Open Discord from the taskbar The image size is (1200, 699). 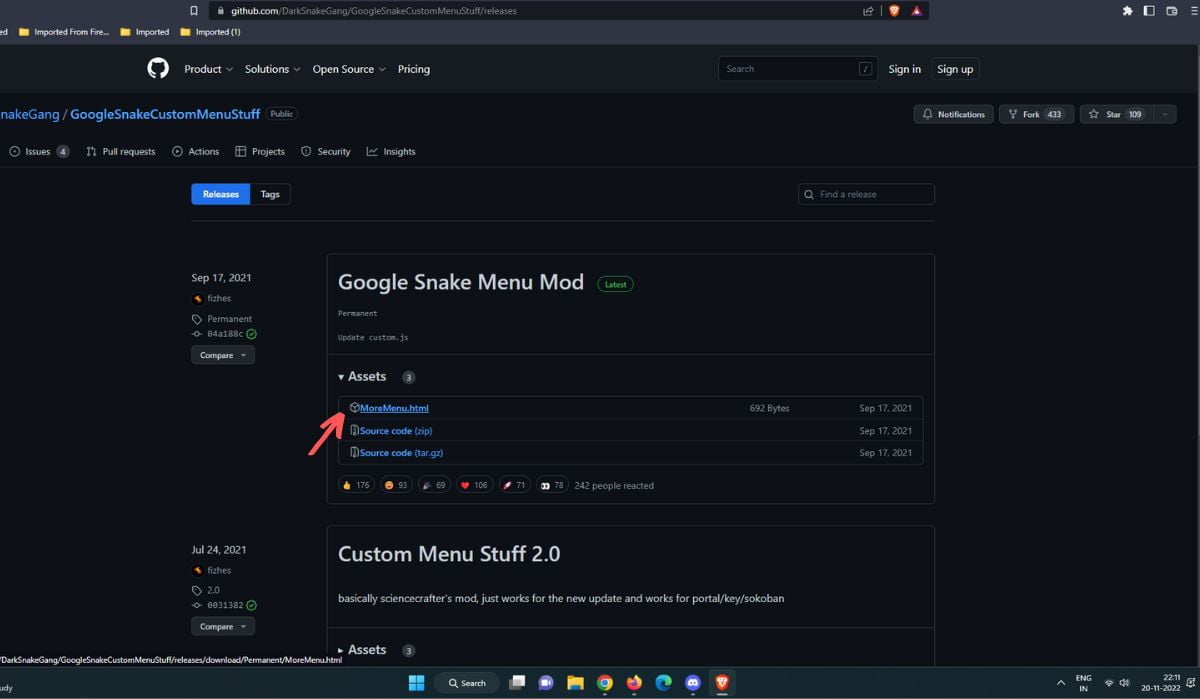pyautogui.click(x=691, y=682)
